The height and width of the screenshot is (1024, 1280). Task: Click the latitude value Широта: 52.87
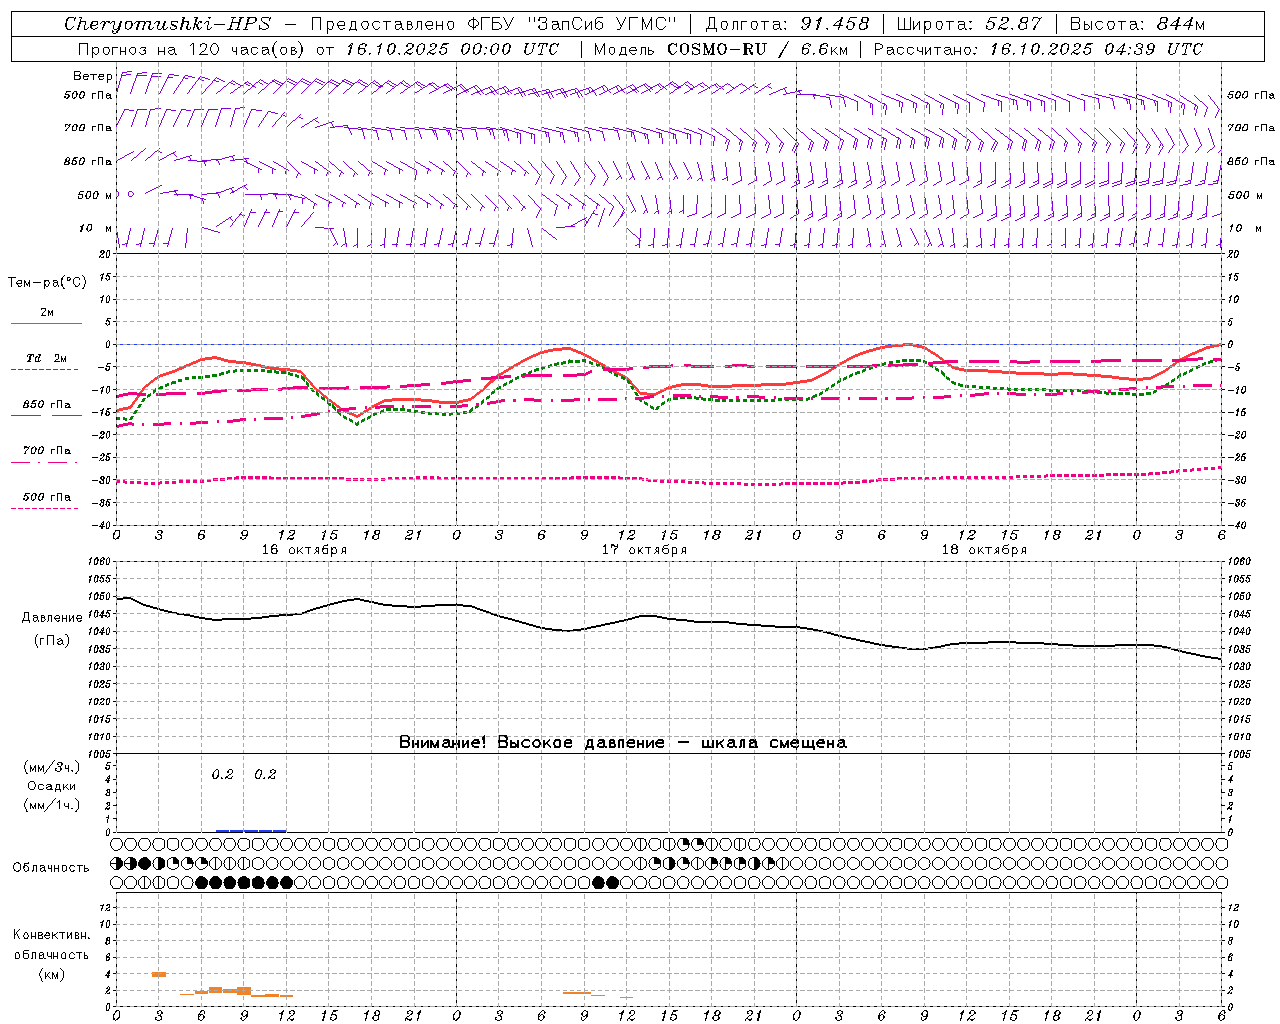coord(969,24)
